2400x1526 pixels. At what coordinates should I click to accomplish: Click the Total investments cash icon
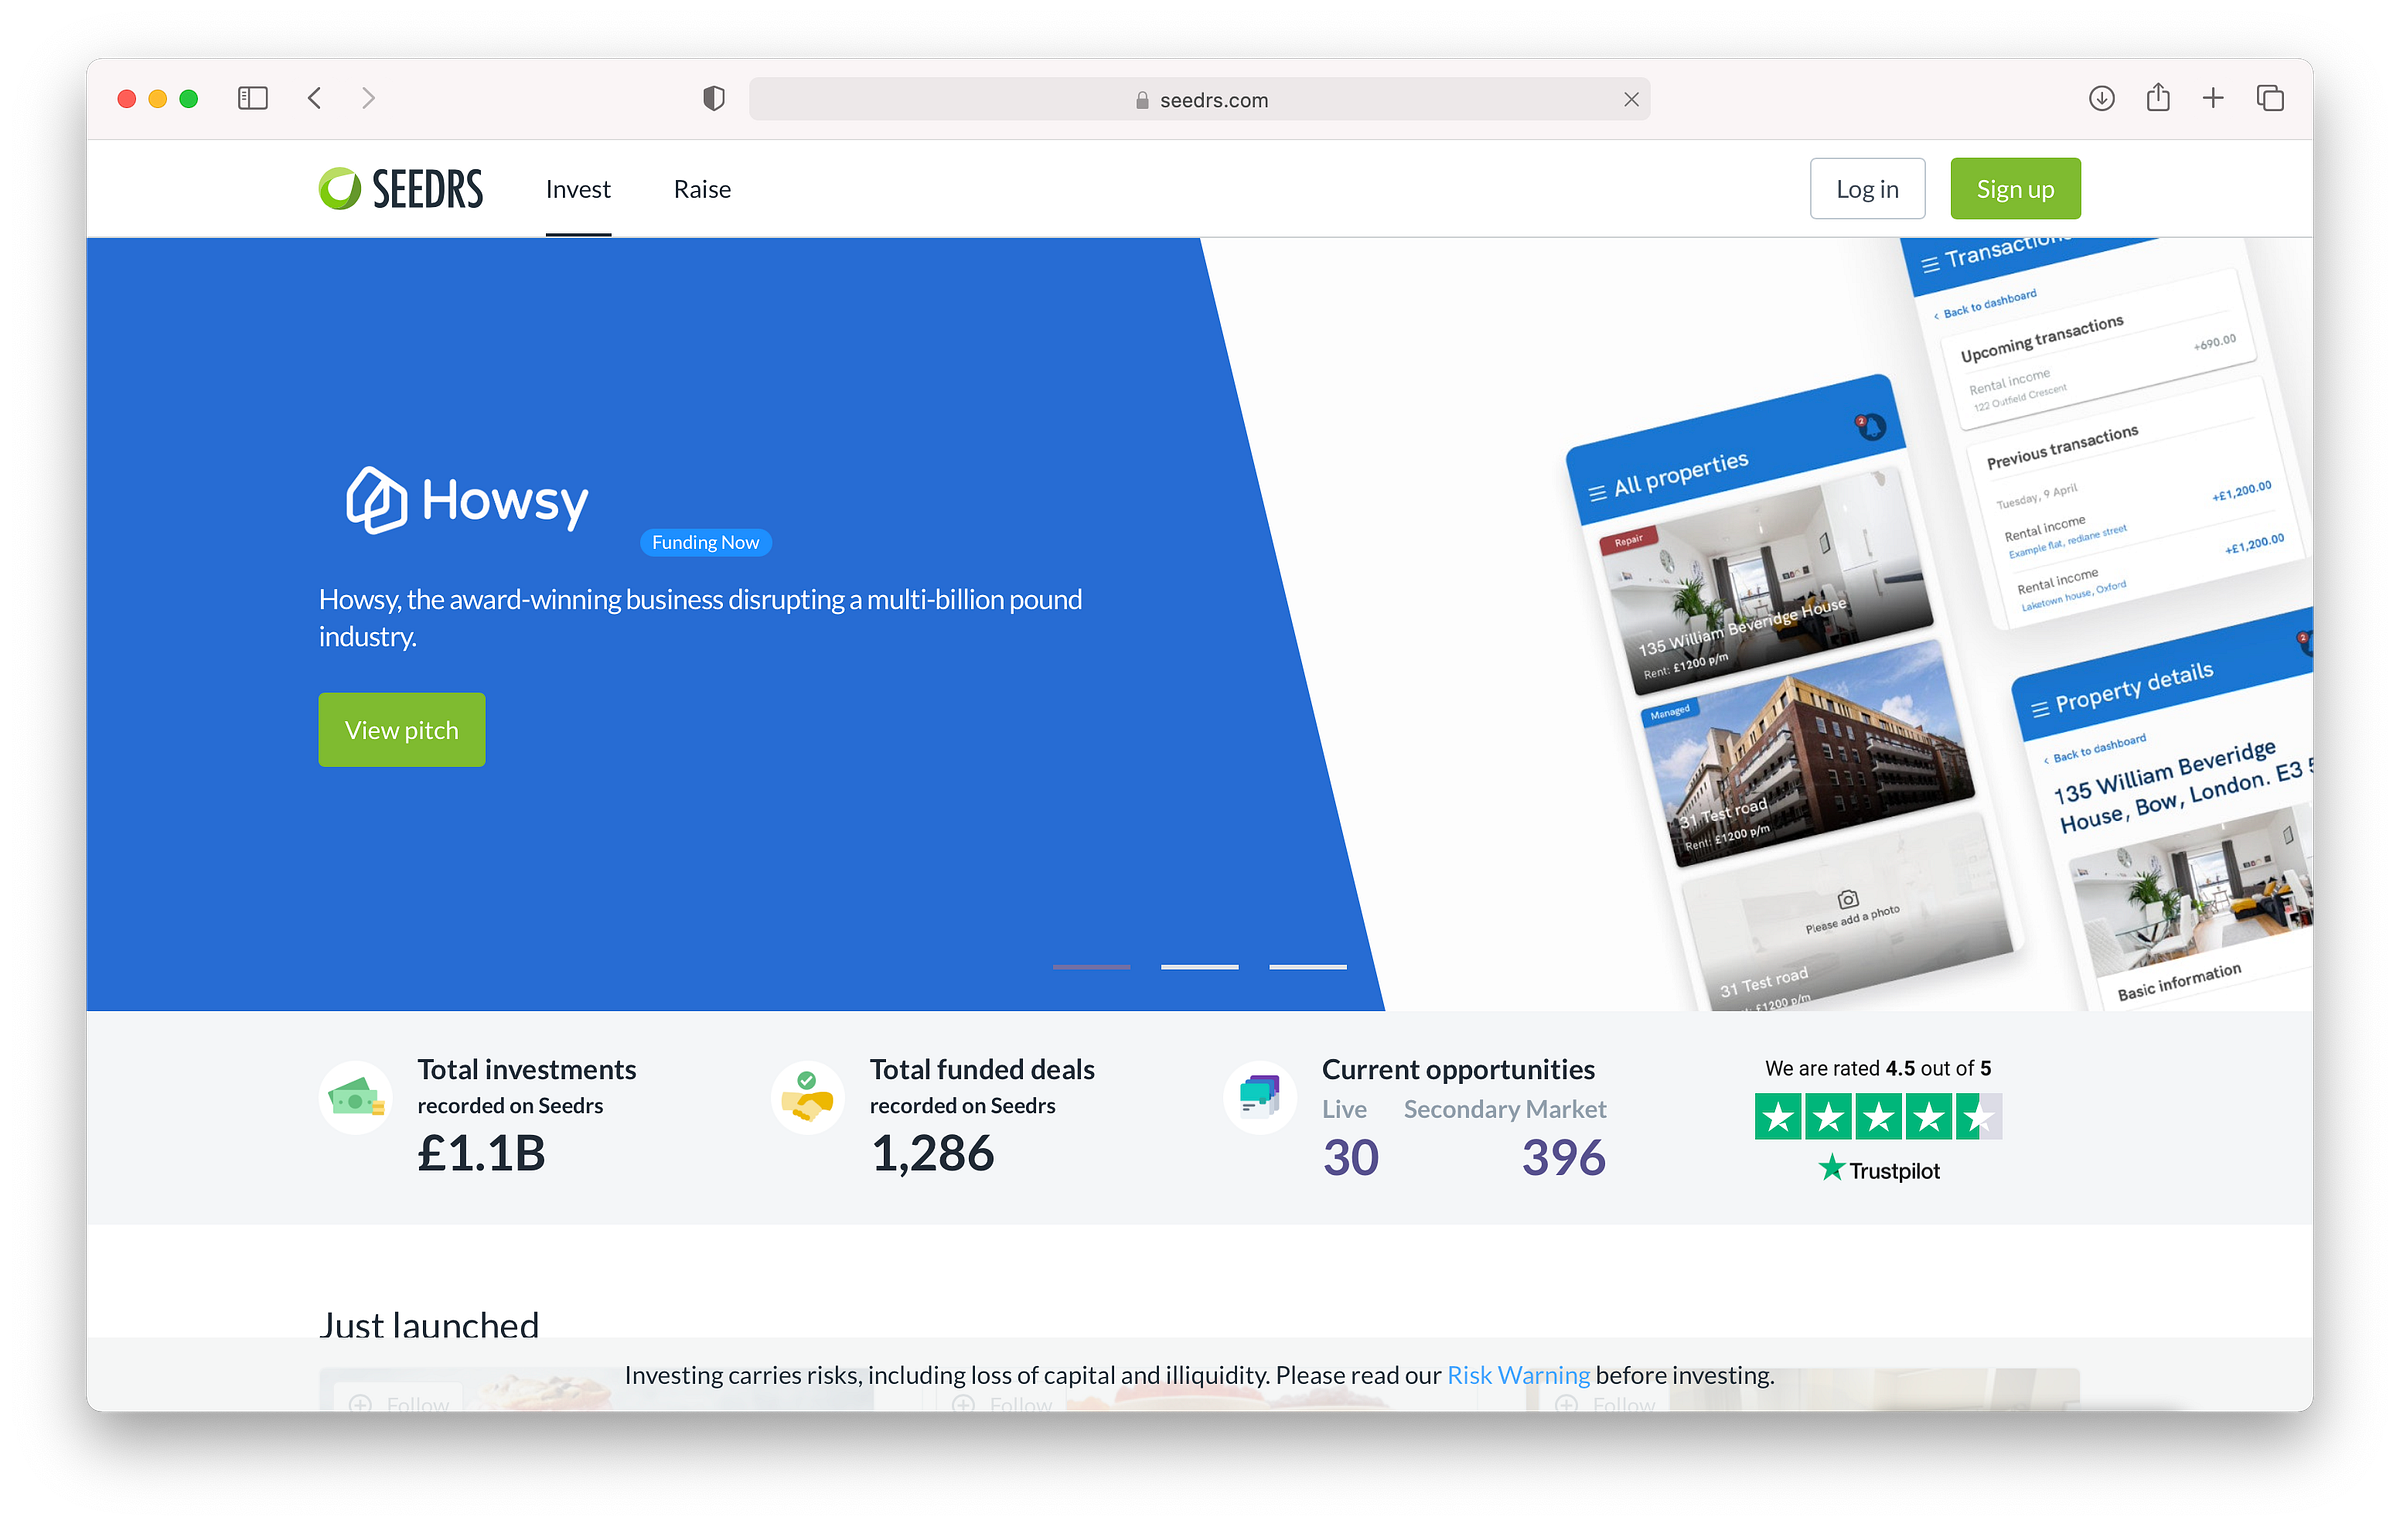tap(355, 1099)
